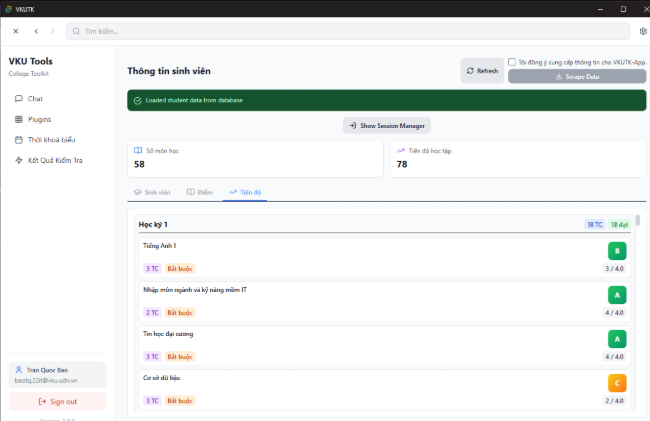This screenshot has height=421, width=650.
Task: Click the 3 / 4.0 score of Tiếng Anh 1
Action: click(x=614, y=269)
